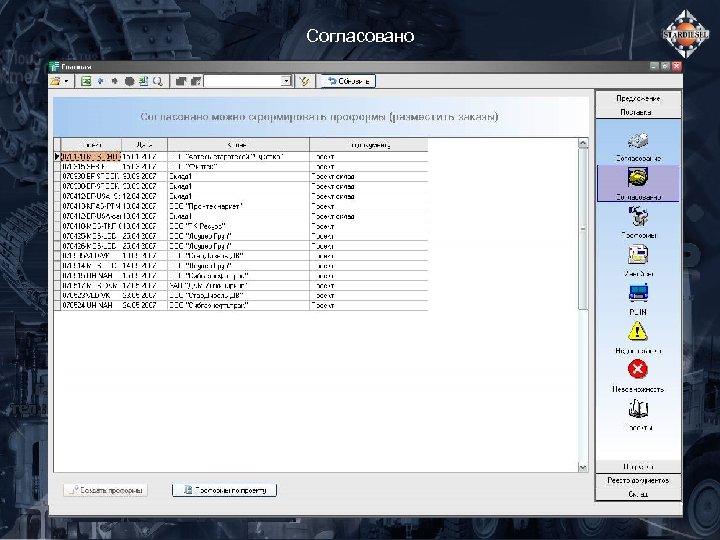Open the Реестр документов sidebar section

[638, 480]
